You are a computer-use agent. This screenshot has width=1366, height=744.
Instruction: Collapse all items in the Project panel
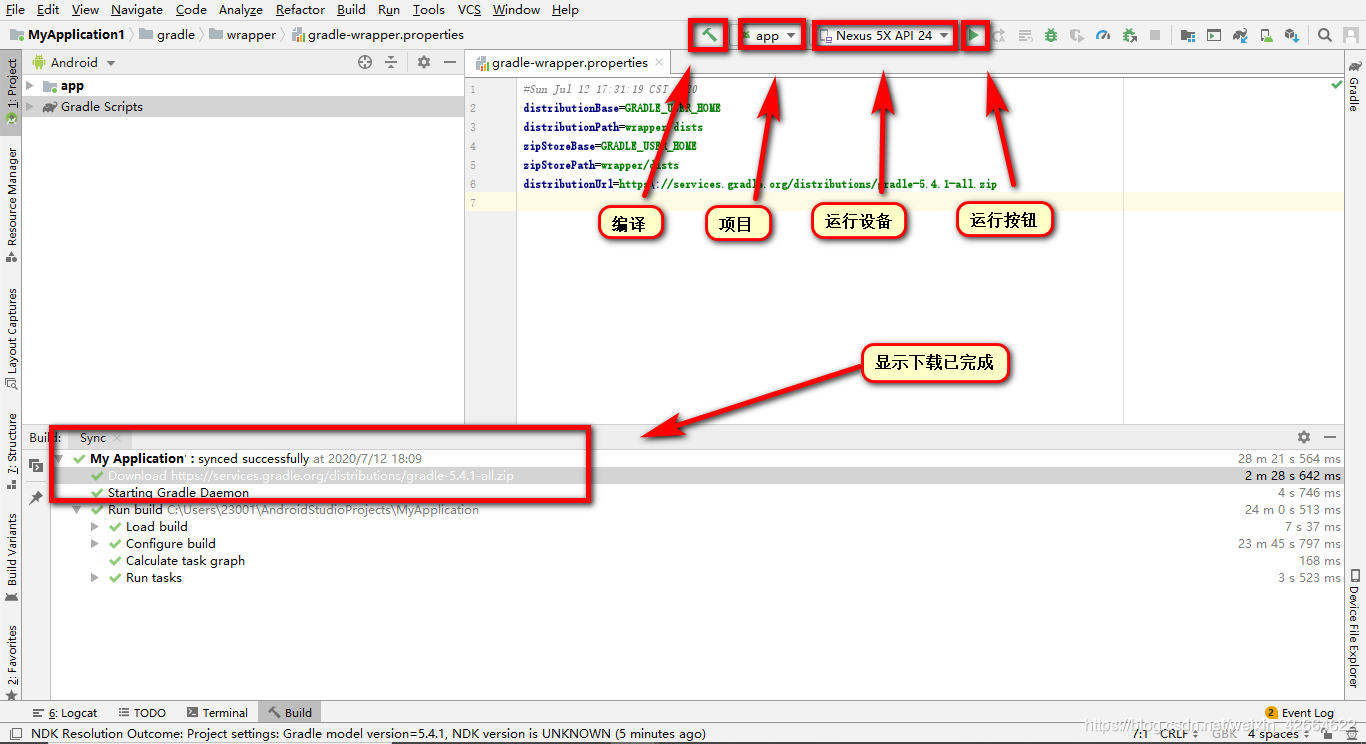pos(391,61)
